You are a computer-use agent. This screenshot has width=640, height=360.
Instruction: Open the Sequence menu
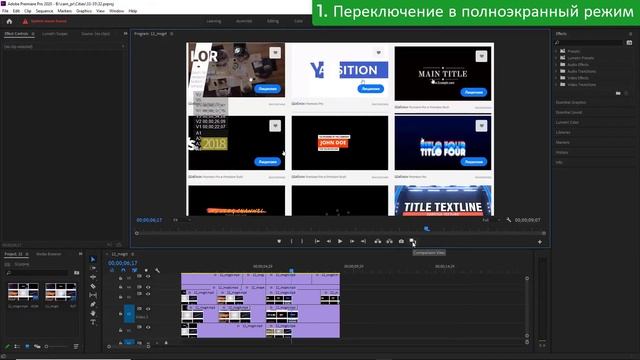(x=44, y=11)
